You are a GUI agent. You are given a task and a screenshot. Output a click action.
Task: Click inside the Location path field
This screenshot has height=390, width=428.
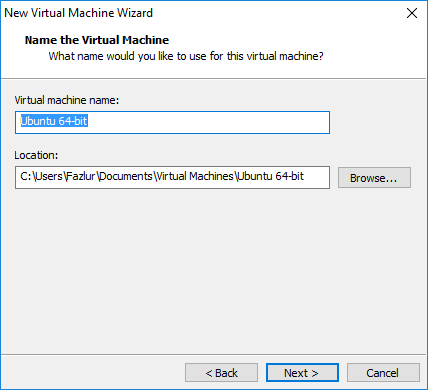pyautogui.click(x=172, y=177)
